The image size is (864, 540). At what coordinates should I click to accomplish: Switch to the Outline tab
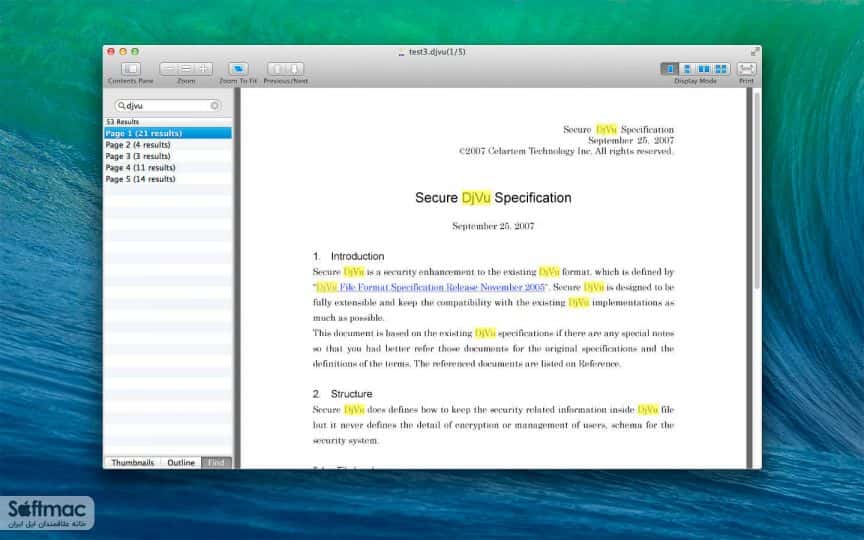click(181, 462)
